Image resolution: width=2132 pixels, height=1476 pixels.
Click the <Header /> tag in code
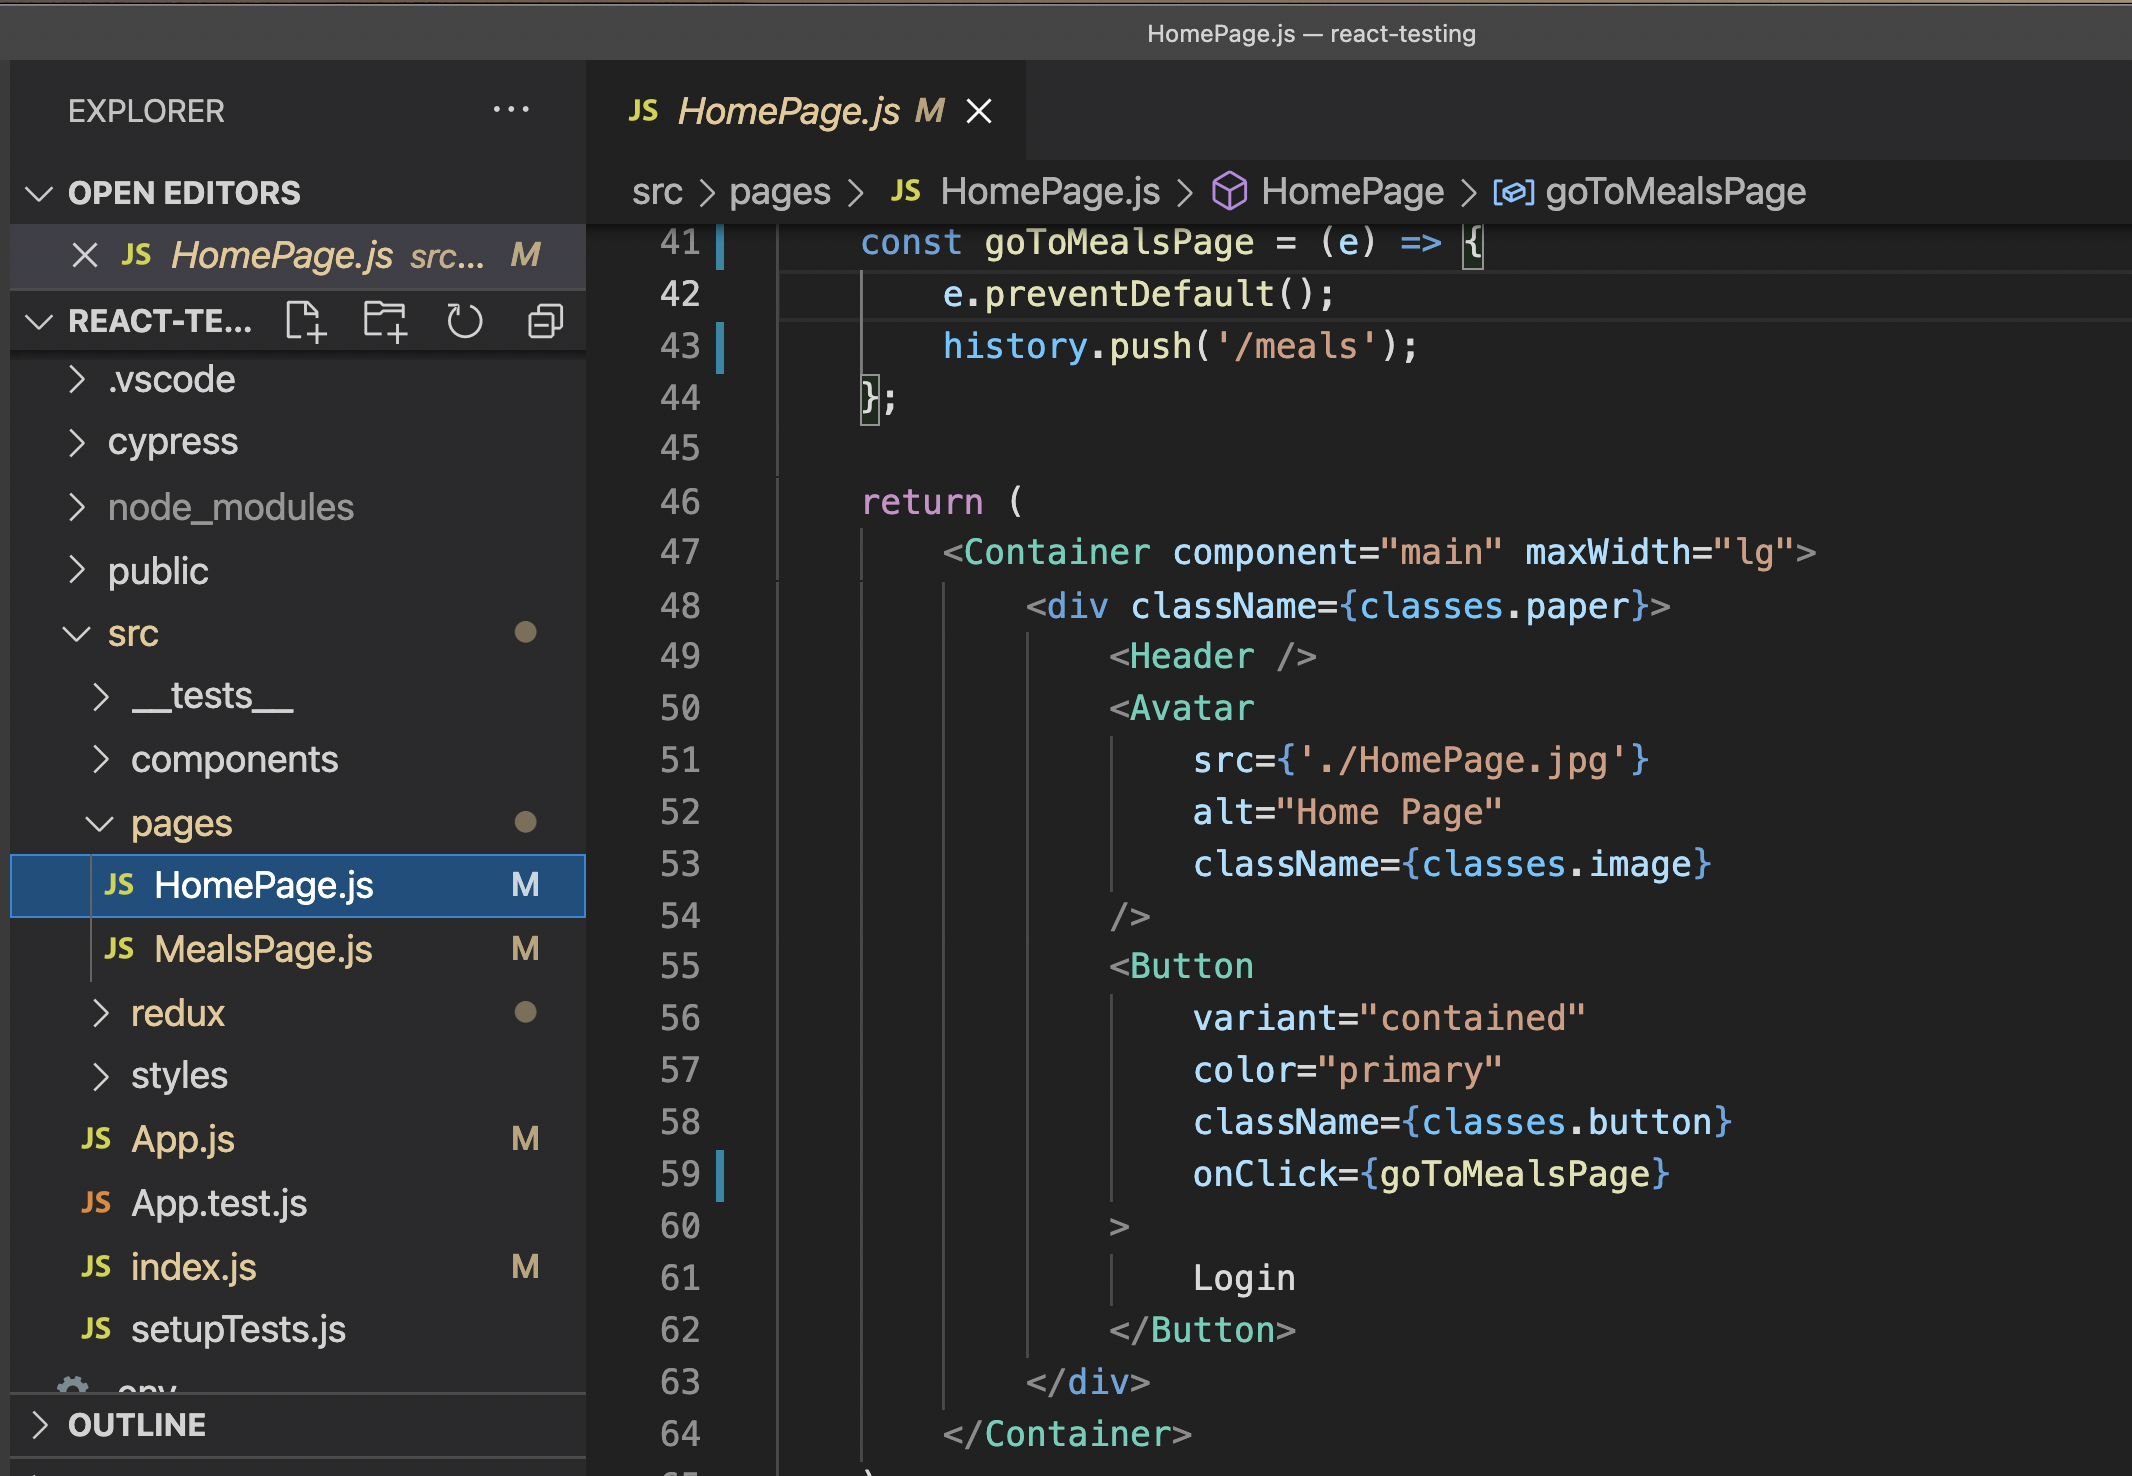[x=1212, y=656]
